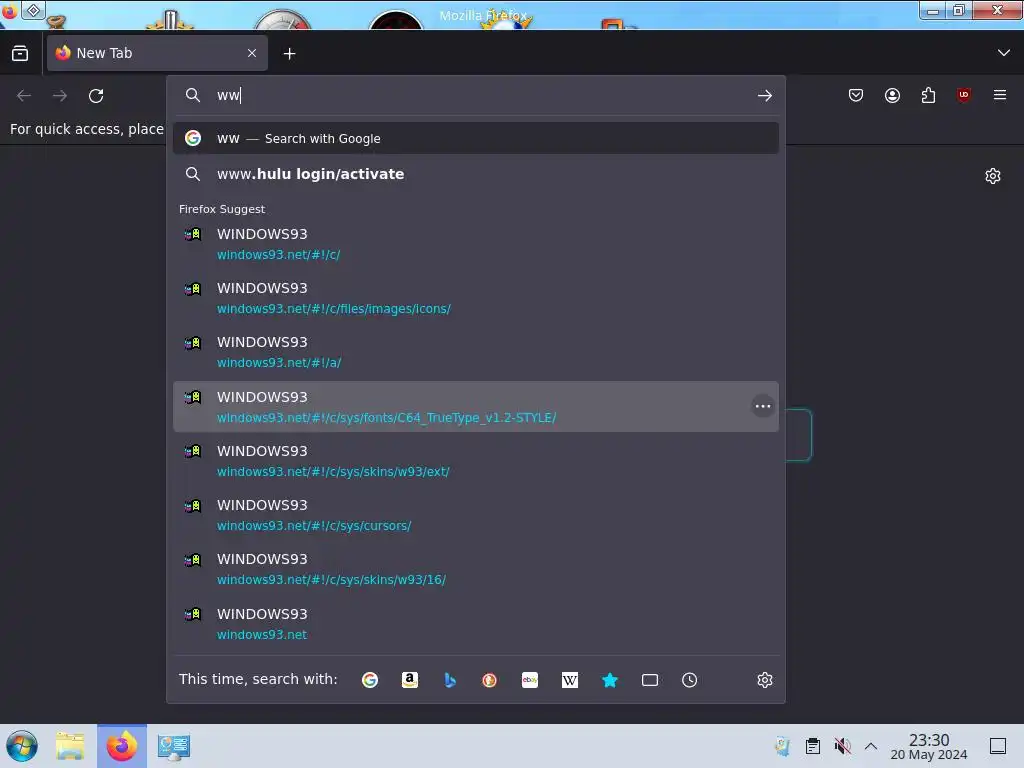Open windows93.net/#!/c/ suggestion
Viewport: 1024px width, 768px height.
(475, 244)
